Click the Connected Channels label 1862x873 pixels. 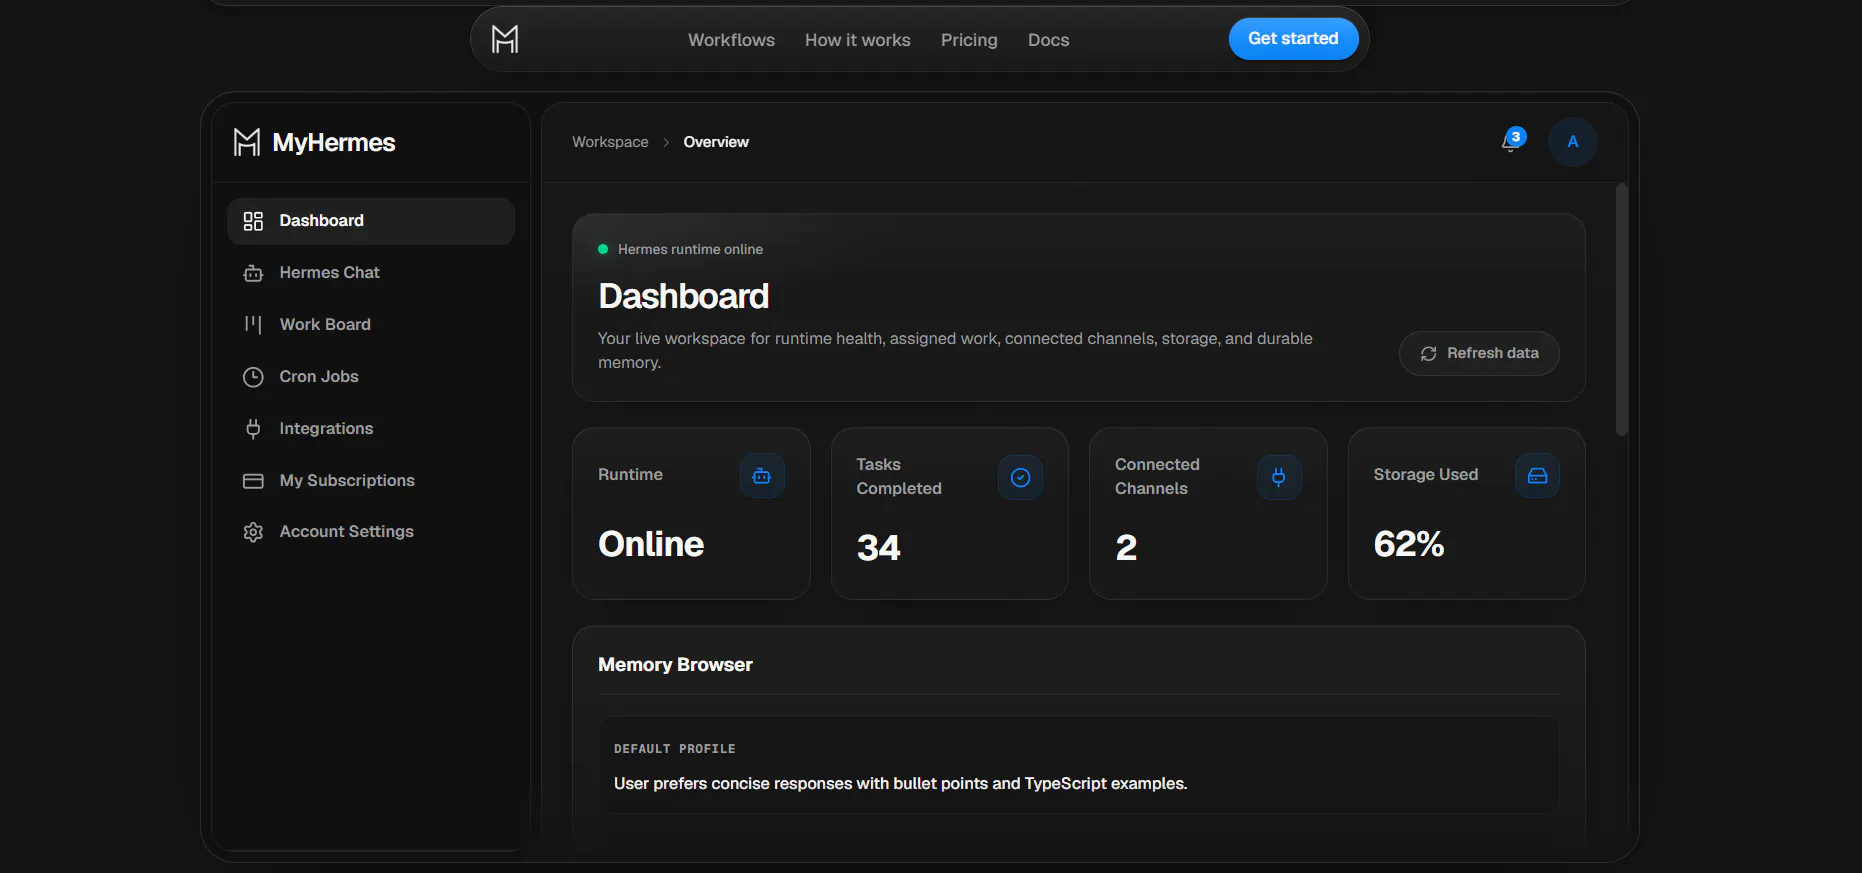coord(1157,476)
